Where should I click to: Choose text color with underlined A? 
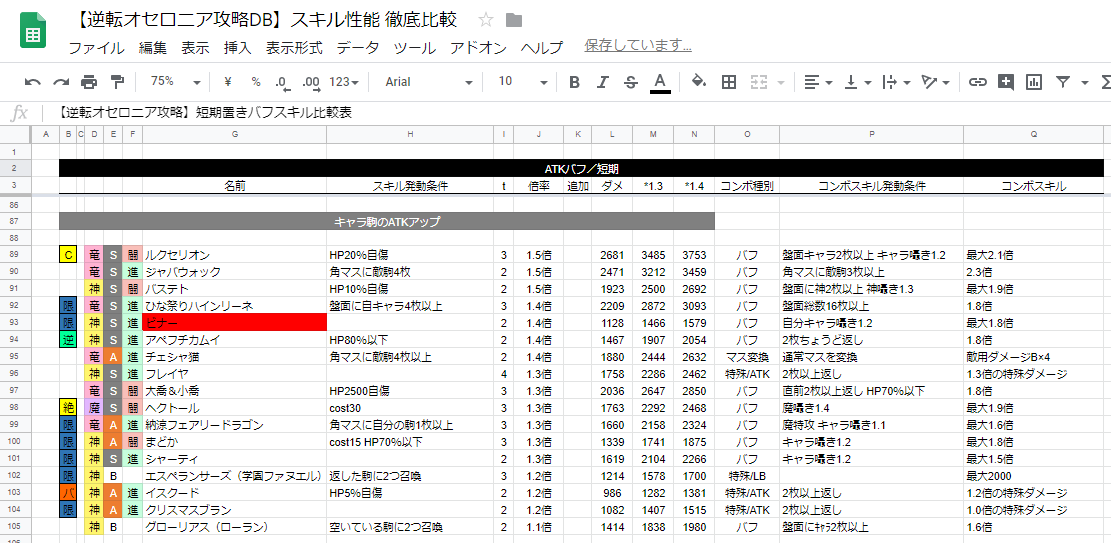[x=660, y=82]
